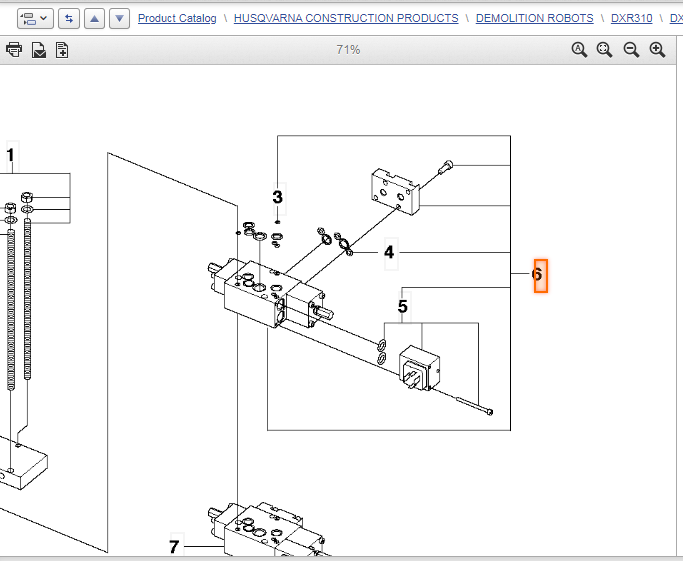
Task: Open HUSQVARNA CONSTRUCTION PRODUCTS breadcrumb
Action: coord(346,18)
